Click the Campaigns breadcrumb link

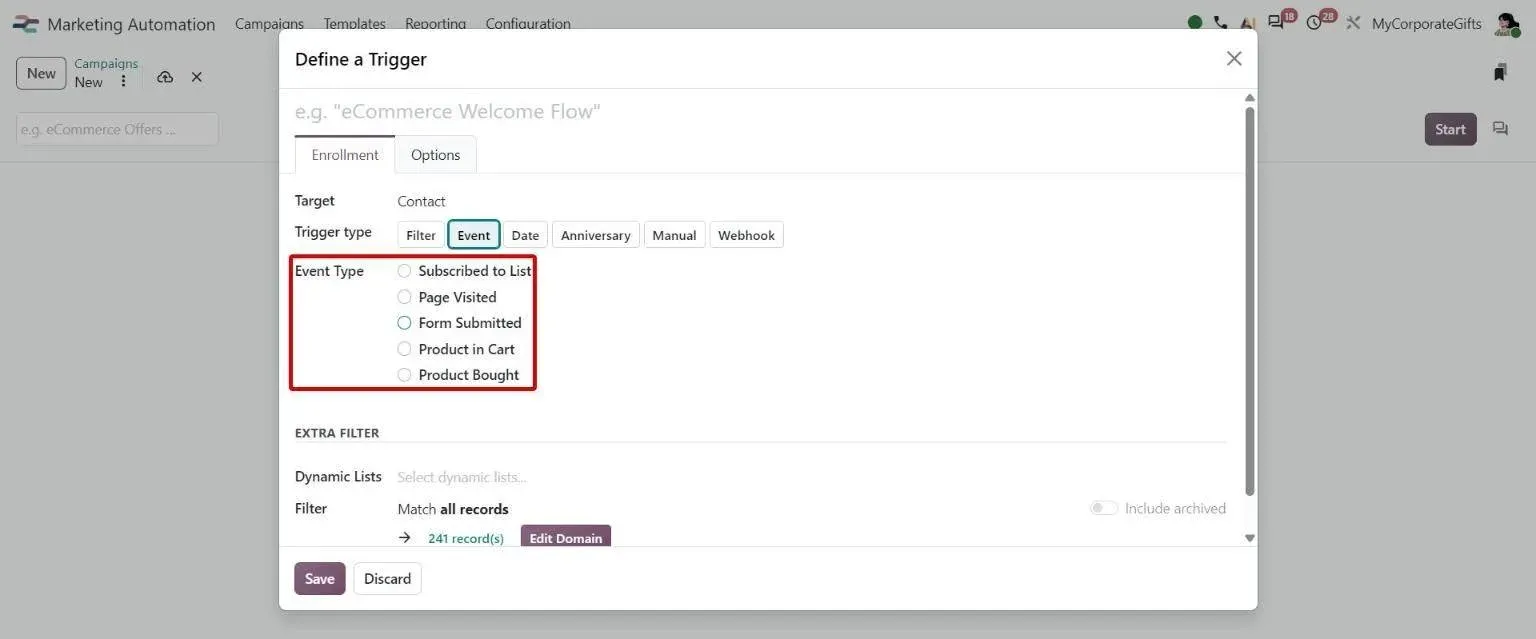tap(106, 63)
